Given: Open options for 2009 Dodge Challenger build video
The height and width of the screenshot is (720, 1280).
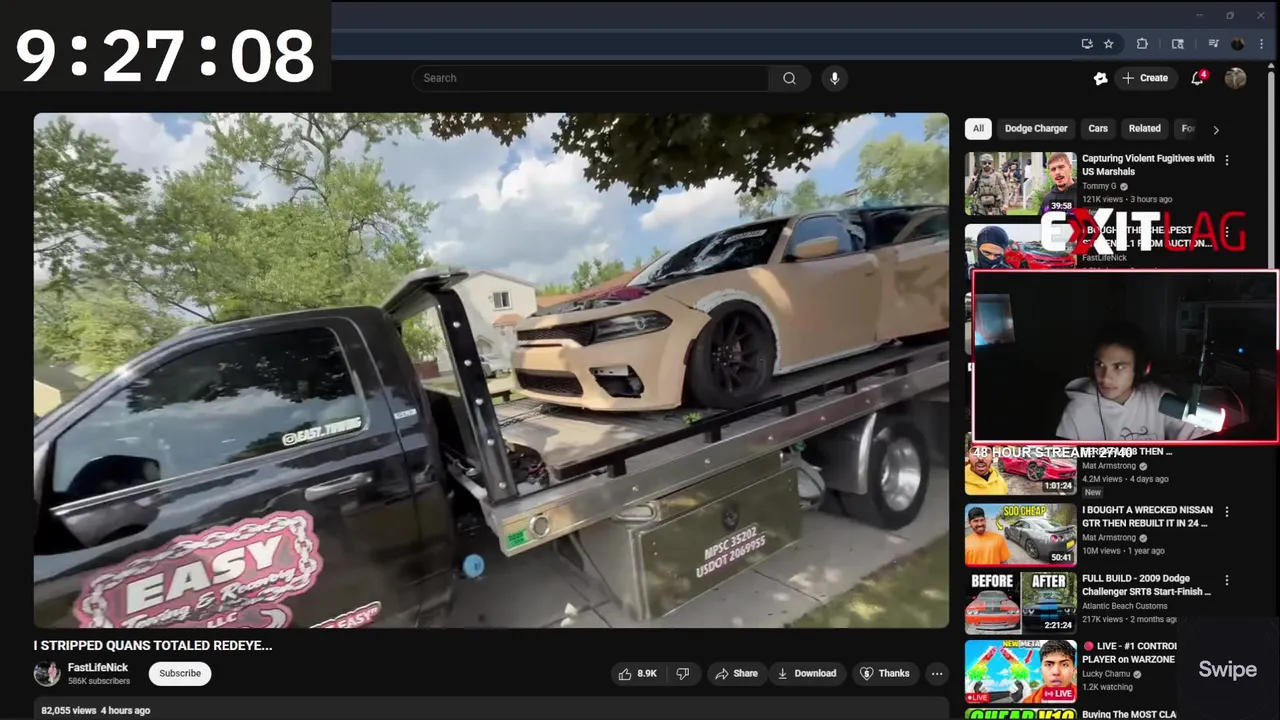Looking at the screenshot, I should click(x=1227, y=580).
